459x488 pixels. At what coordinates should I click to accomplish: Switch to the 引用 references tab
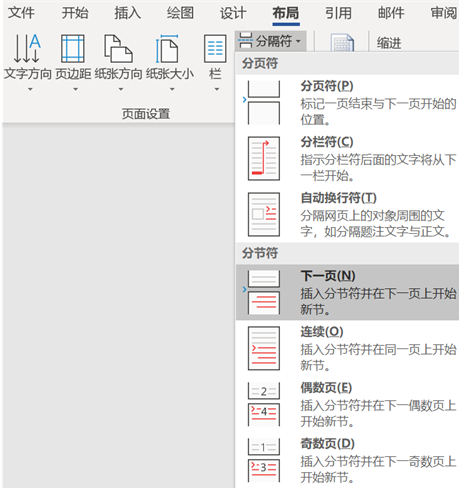338,13
